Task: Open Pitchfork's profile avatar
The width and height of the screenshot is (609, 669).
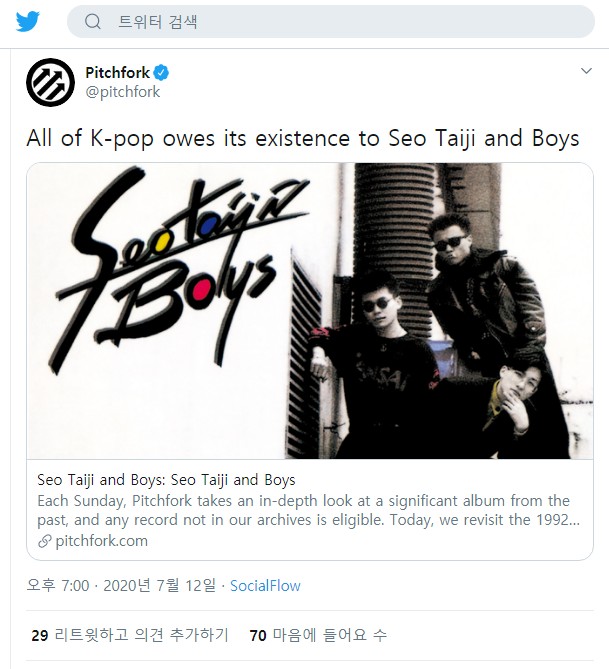Action: click(x=50, y=82)
